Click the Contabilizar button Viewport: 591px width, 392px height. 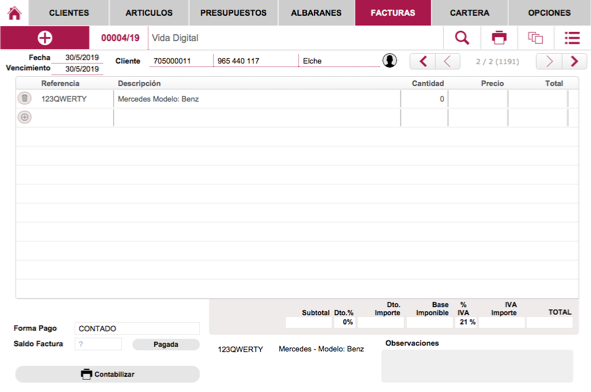(x=107, y=374)
